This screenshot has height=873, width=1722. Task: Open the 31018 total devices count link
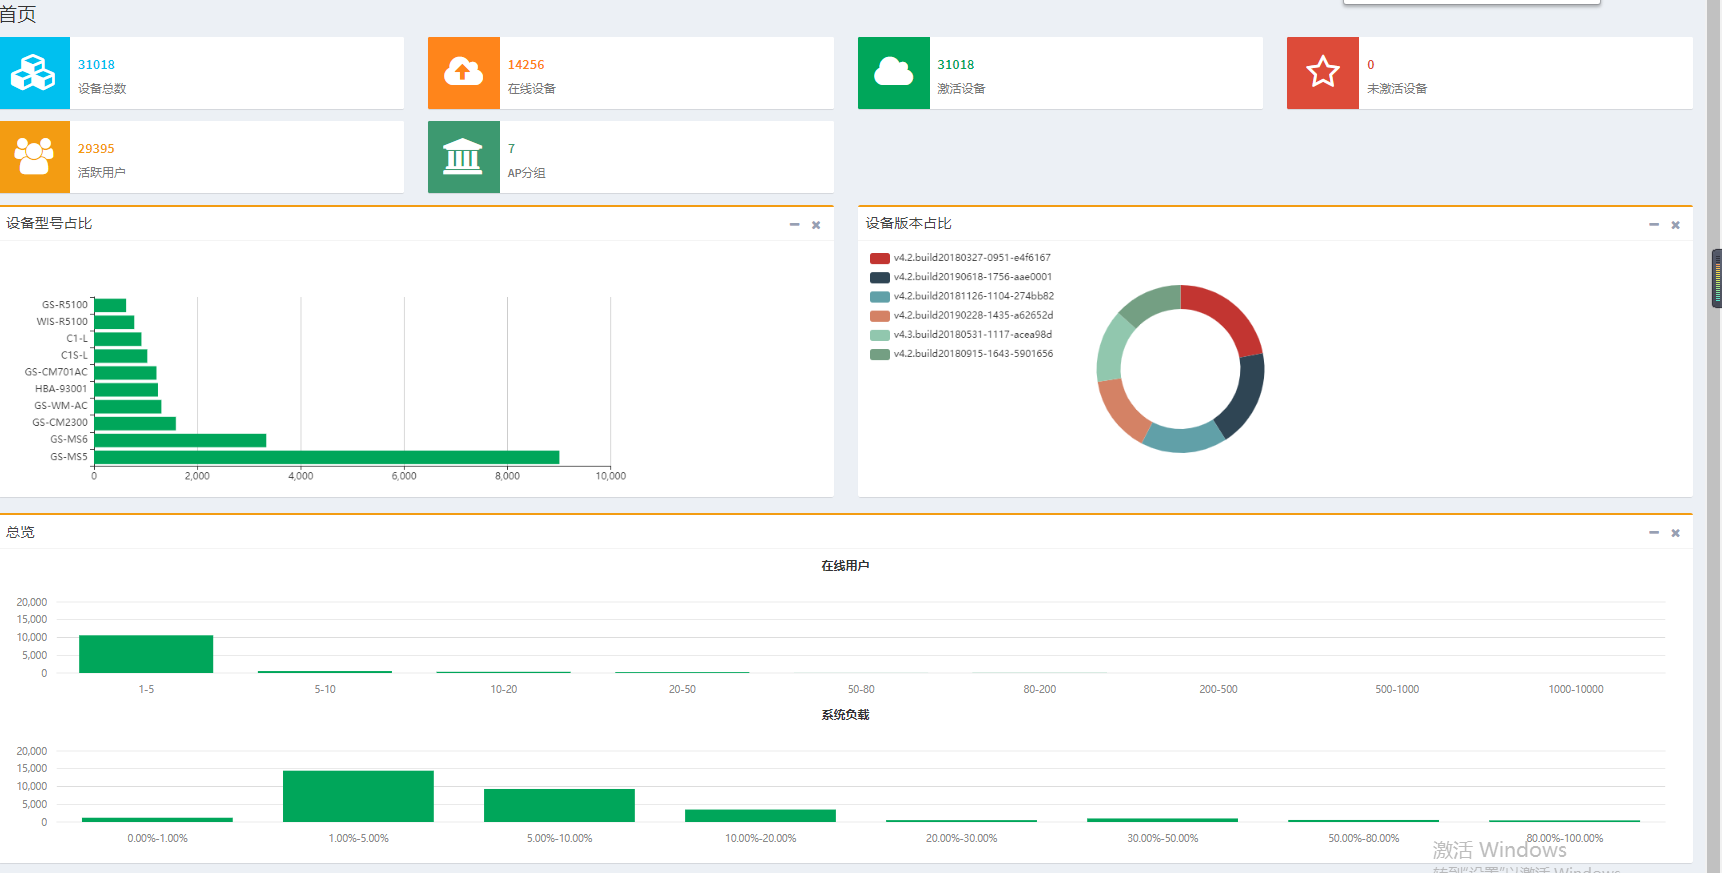click(x=96, y=65)
